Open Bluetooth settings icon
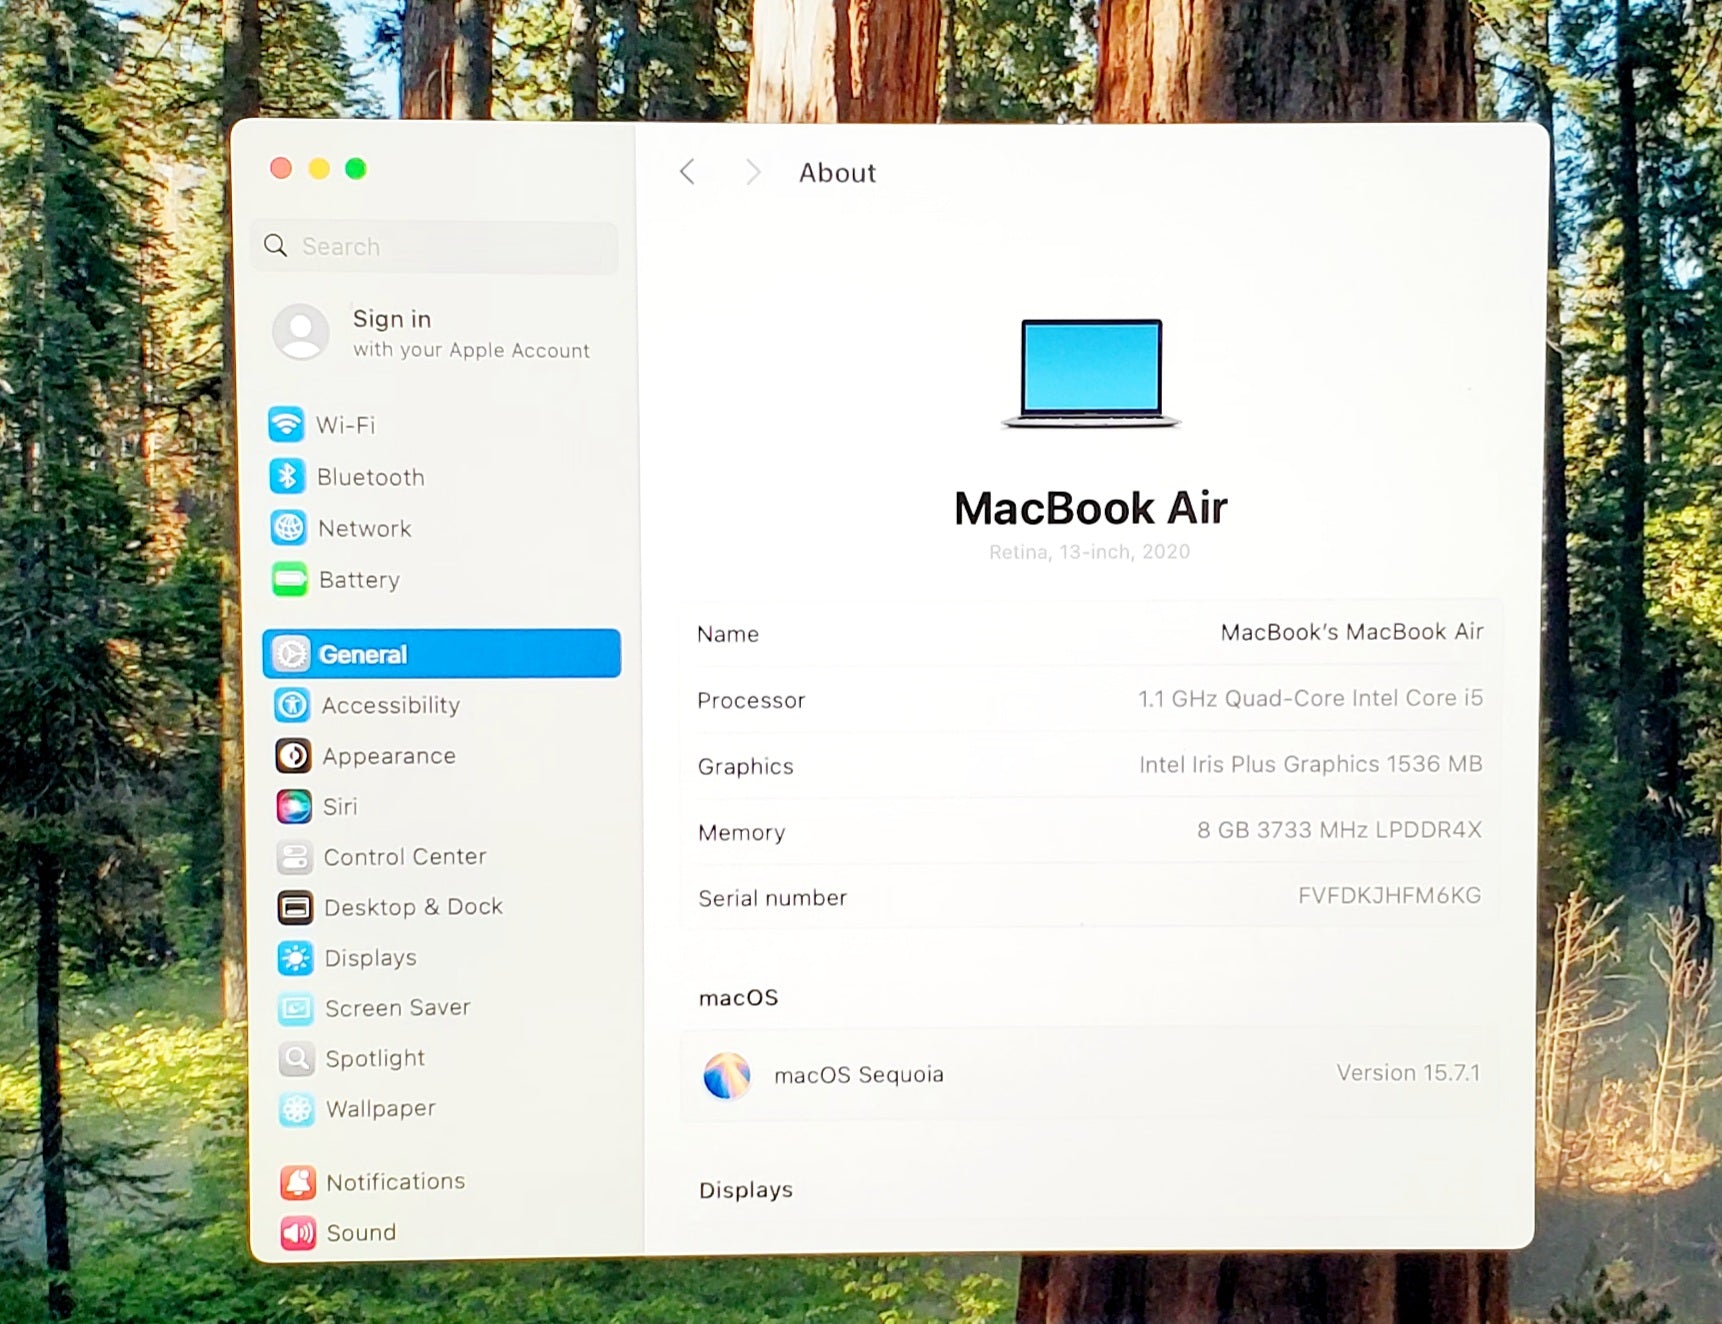 287,476
